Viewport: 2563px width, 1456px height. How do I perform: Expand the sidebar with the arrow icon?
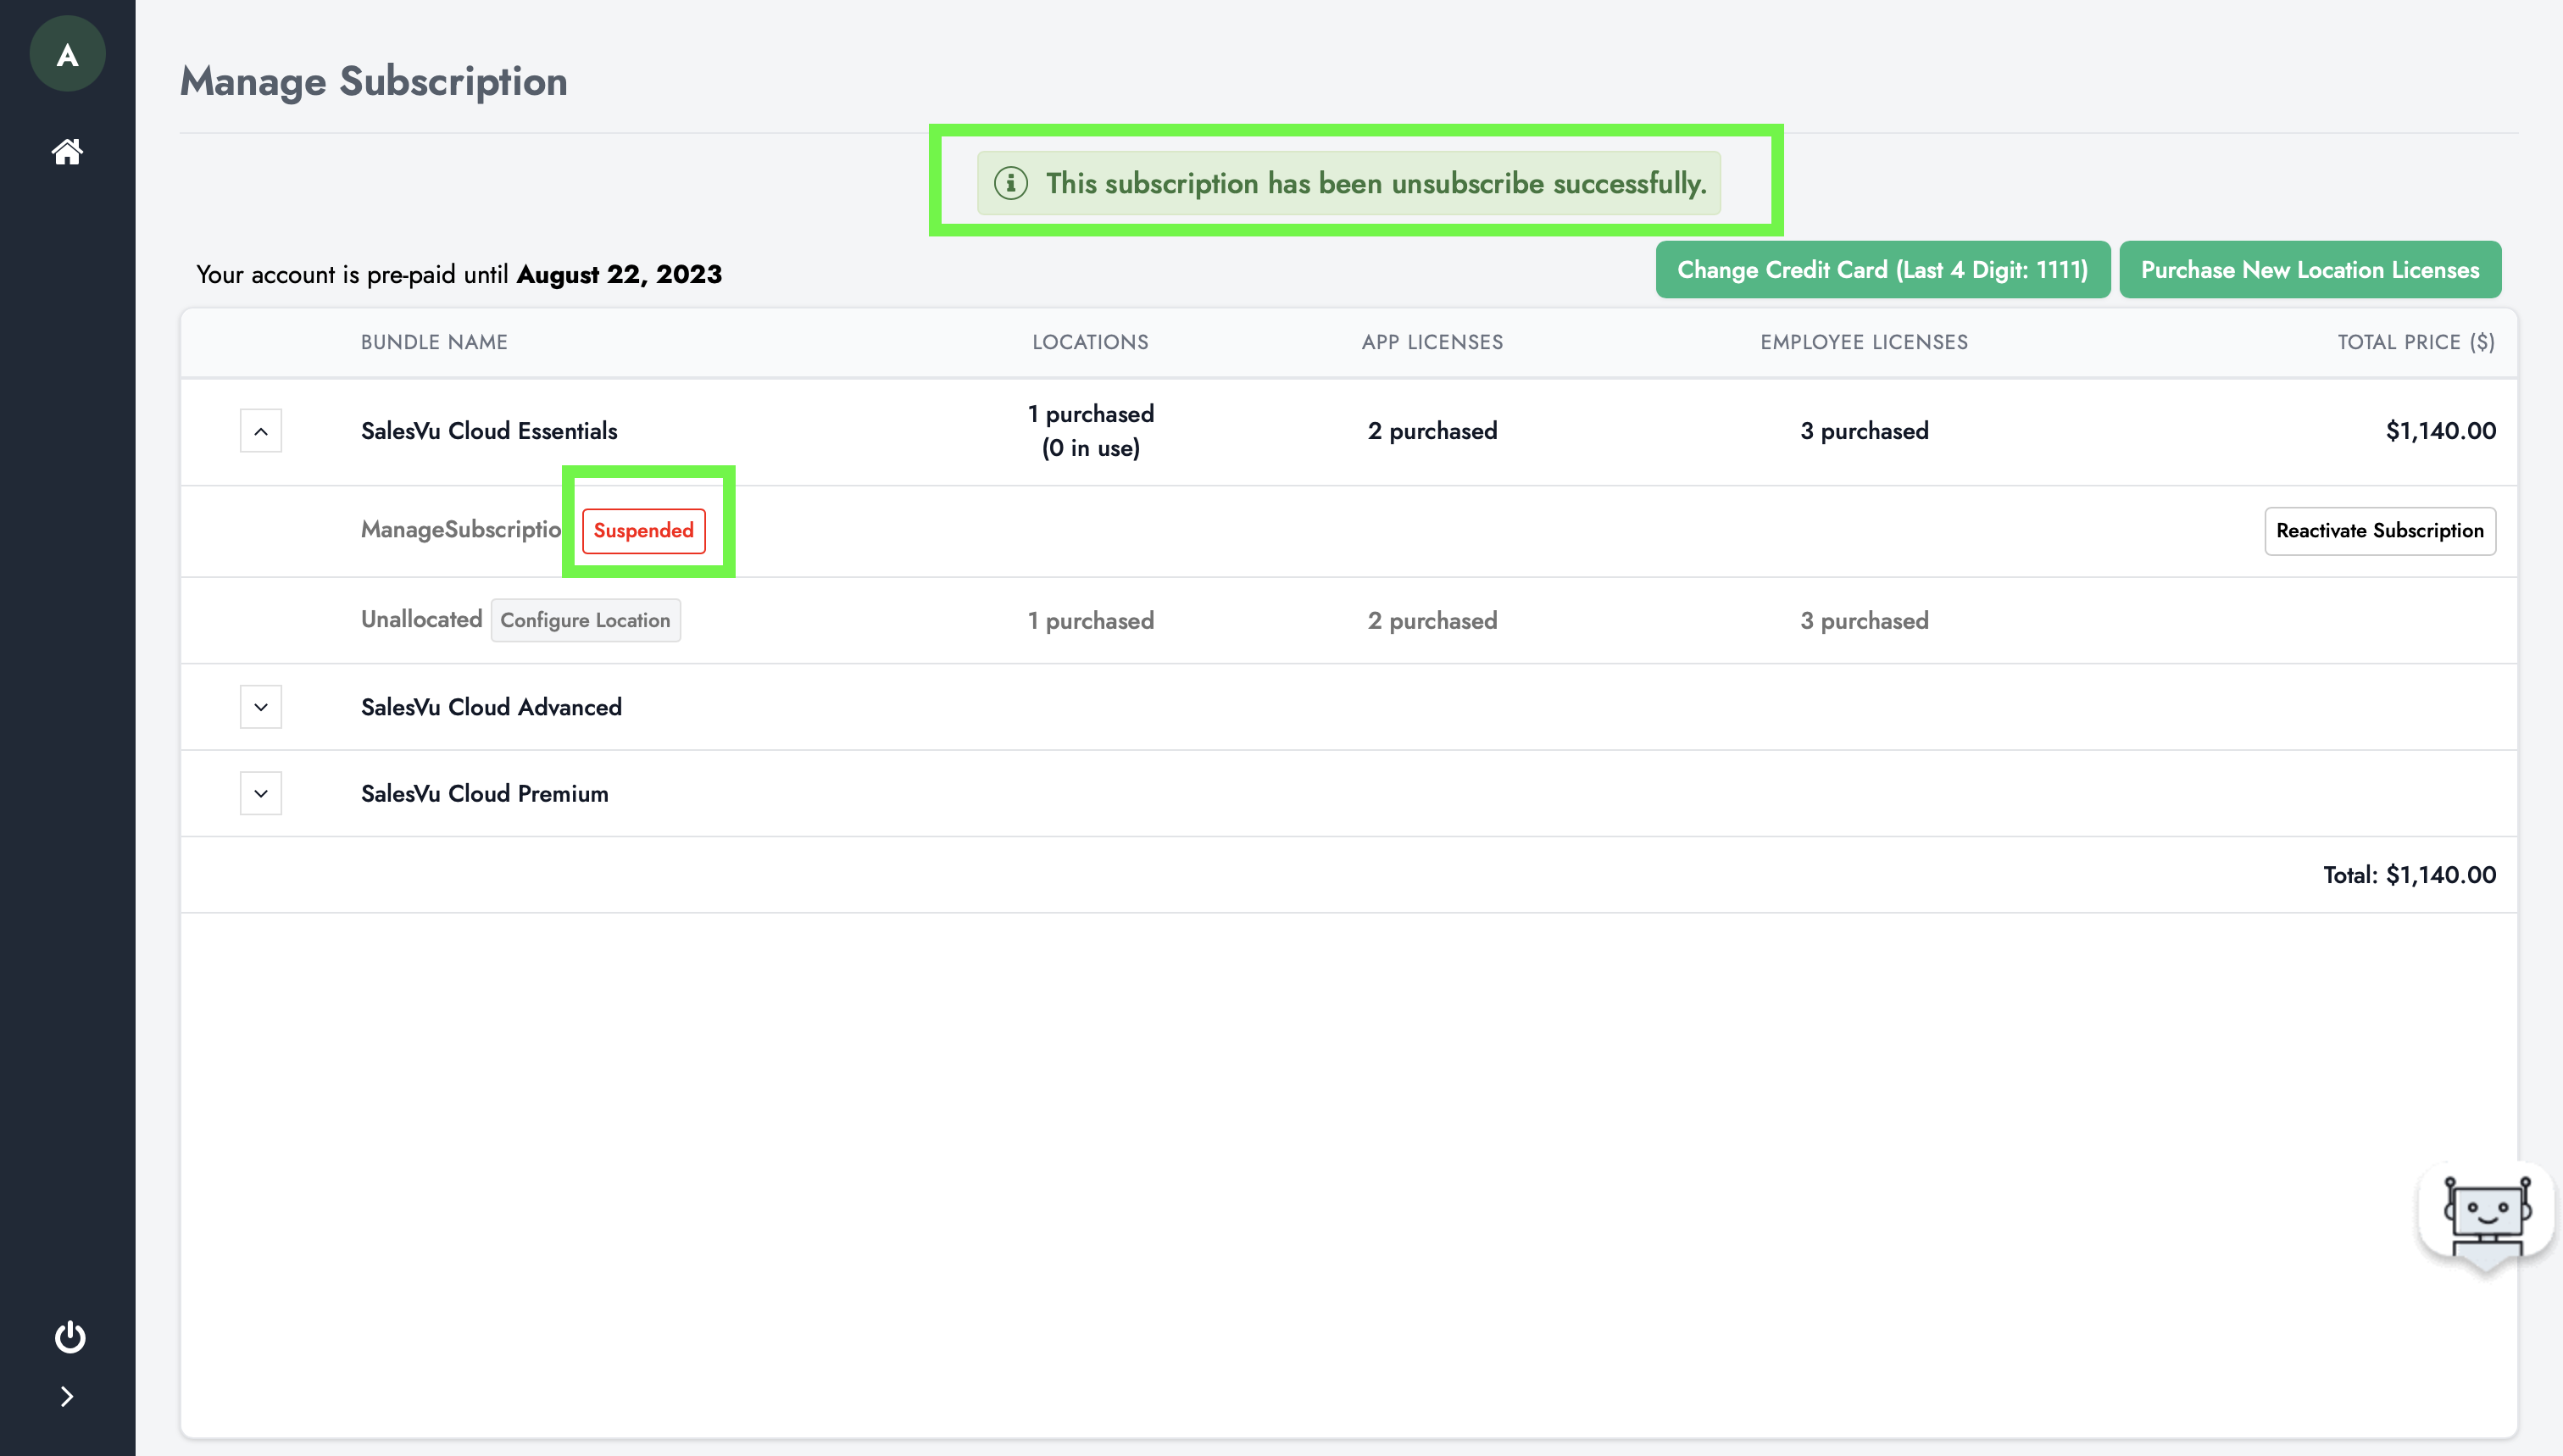(67, 1396)
